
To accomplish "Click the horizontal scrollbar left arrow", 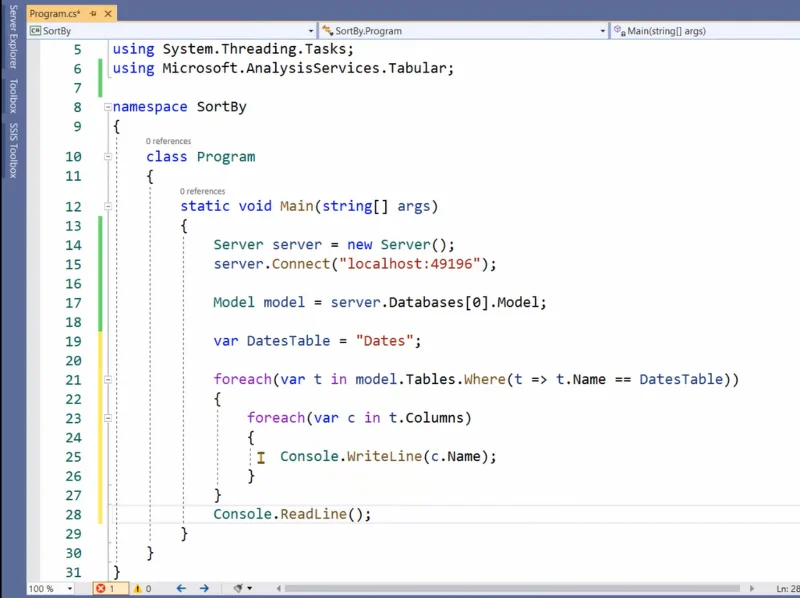I will (x=279, y=589).
